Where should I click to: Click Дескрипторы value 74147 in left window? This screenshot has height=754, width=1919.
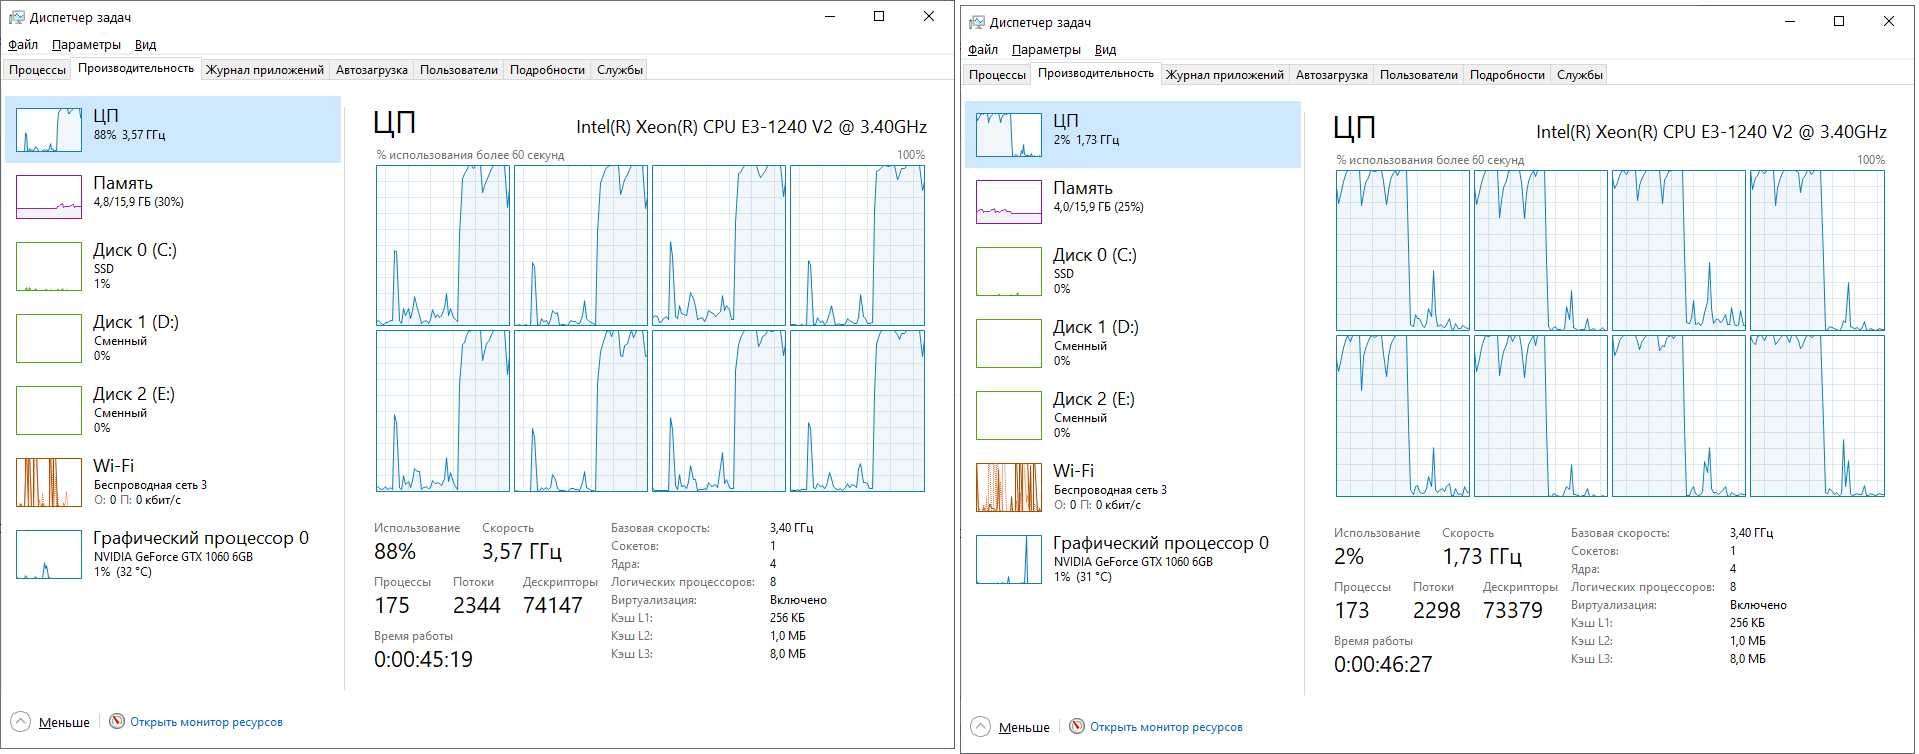coord(553,605)
